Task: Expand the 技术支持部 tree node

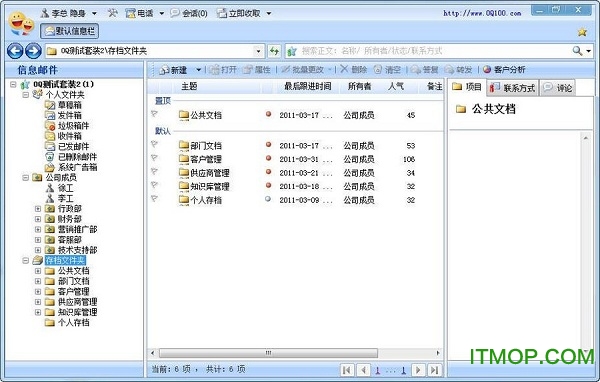Action: tap(38, 250)
